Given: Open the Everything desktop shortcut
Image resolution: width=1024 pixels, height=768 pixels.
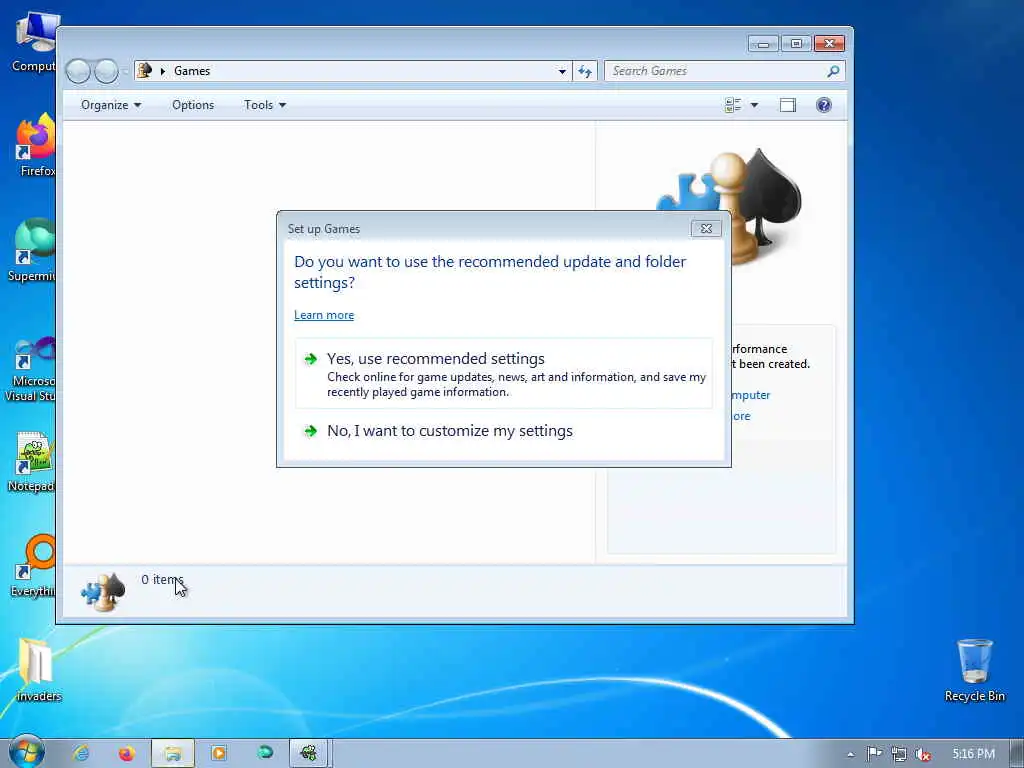Looking at the screenshot, I should [x=34, y=566].
